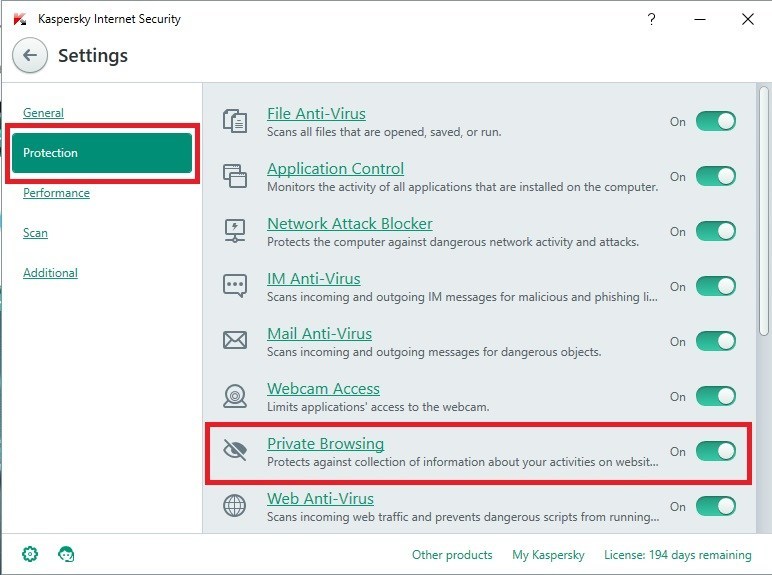The image size is (772, 575).
Task: Click 'Limits applications' access to the webcam' text
Action: pyautogui.click(x=378, y=407)
